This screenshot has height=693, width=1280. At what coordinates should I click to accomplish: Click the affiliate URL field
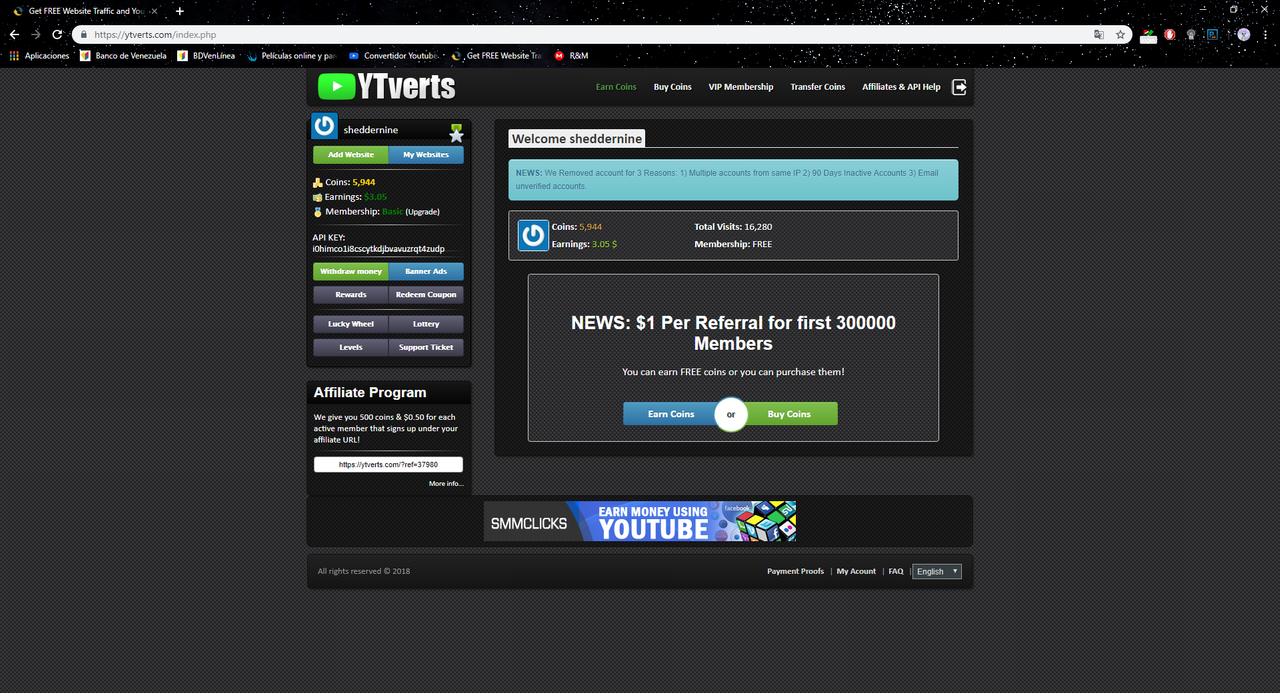coord(388,464)
